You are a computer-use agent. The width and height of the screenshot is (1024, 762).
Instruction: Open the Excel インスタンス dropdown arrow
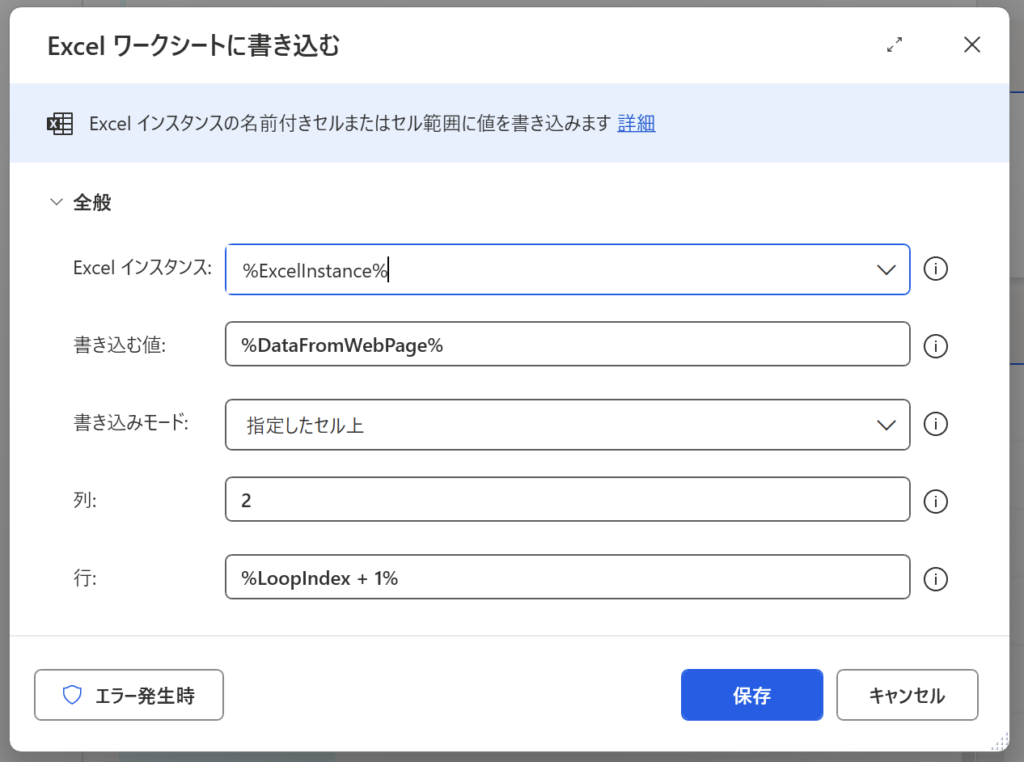[885, 270]
